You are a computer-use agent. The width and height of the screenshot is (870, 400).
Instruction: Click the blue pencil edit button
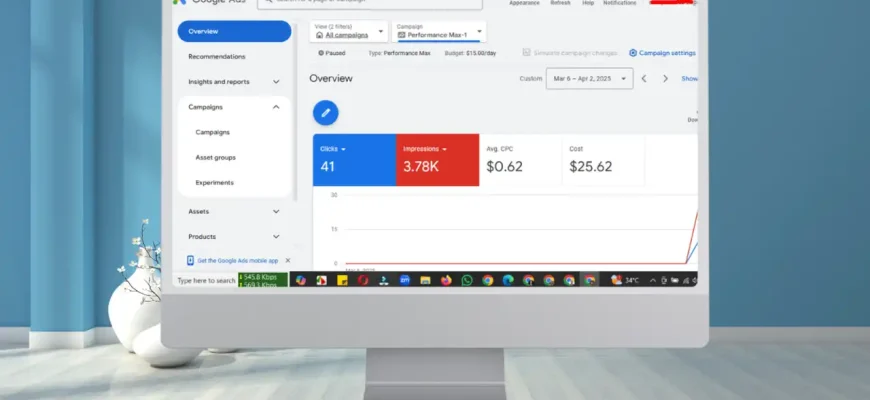pyautogui.click(x=326, y=113)
